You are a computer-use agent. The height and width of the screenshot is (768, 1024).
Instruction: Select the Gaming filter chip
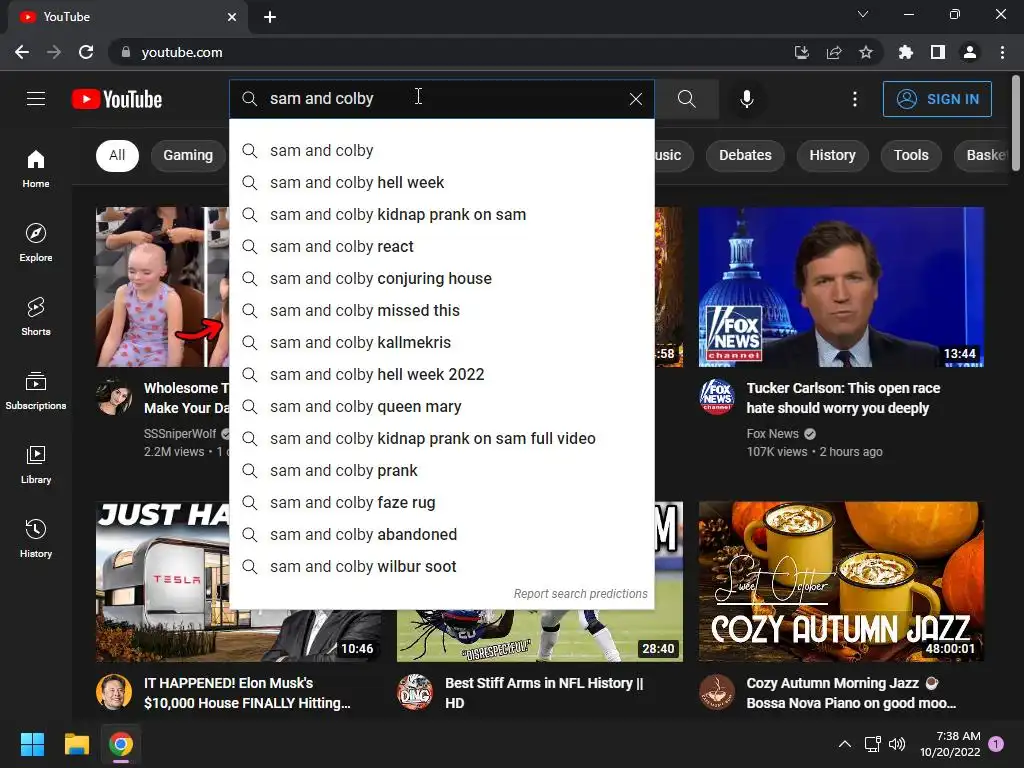pyautogui.click(x=188, y=155)
